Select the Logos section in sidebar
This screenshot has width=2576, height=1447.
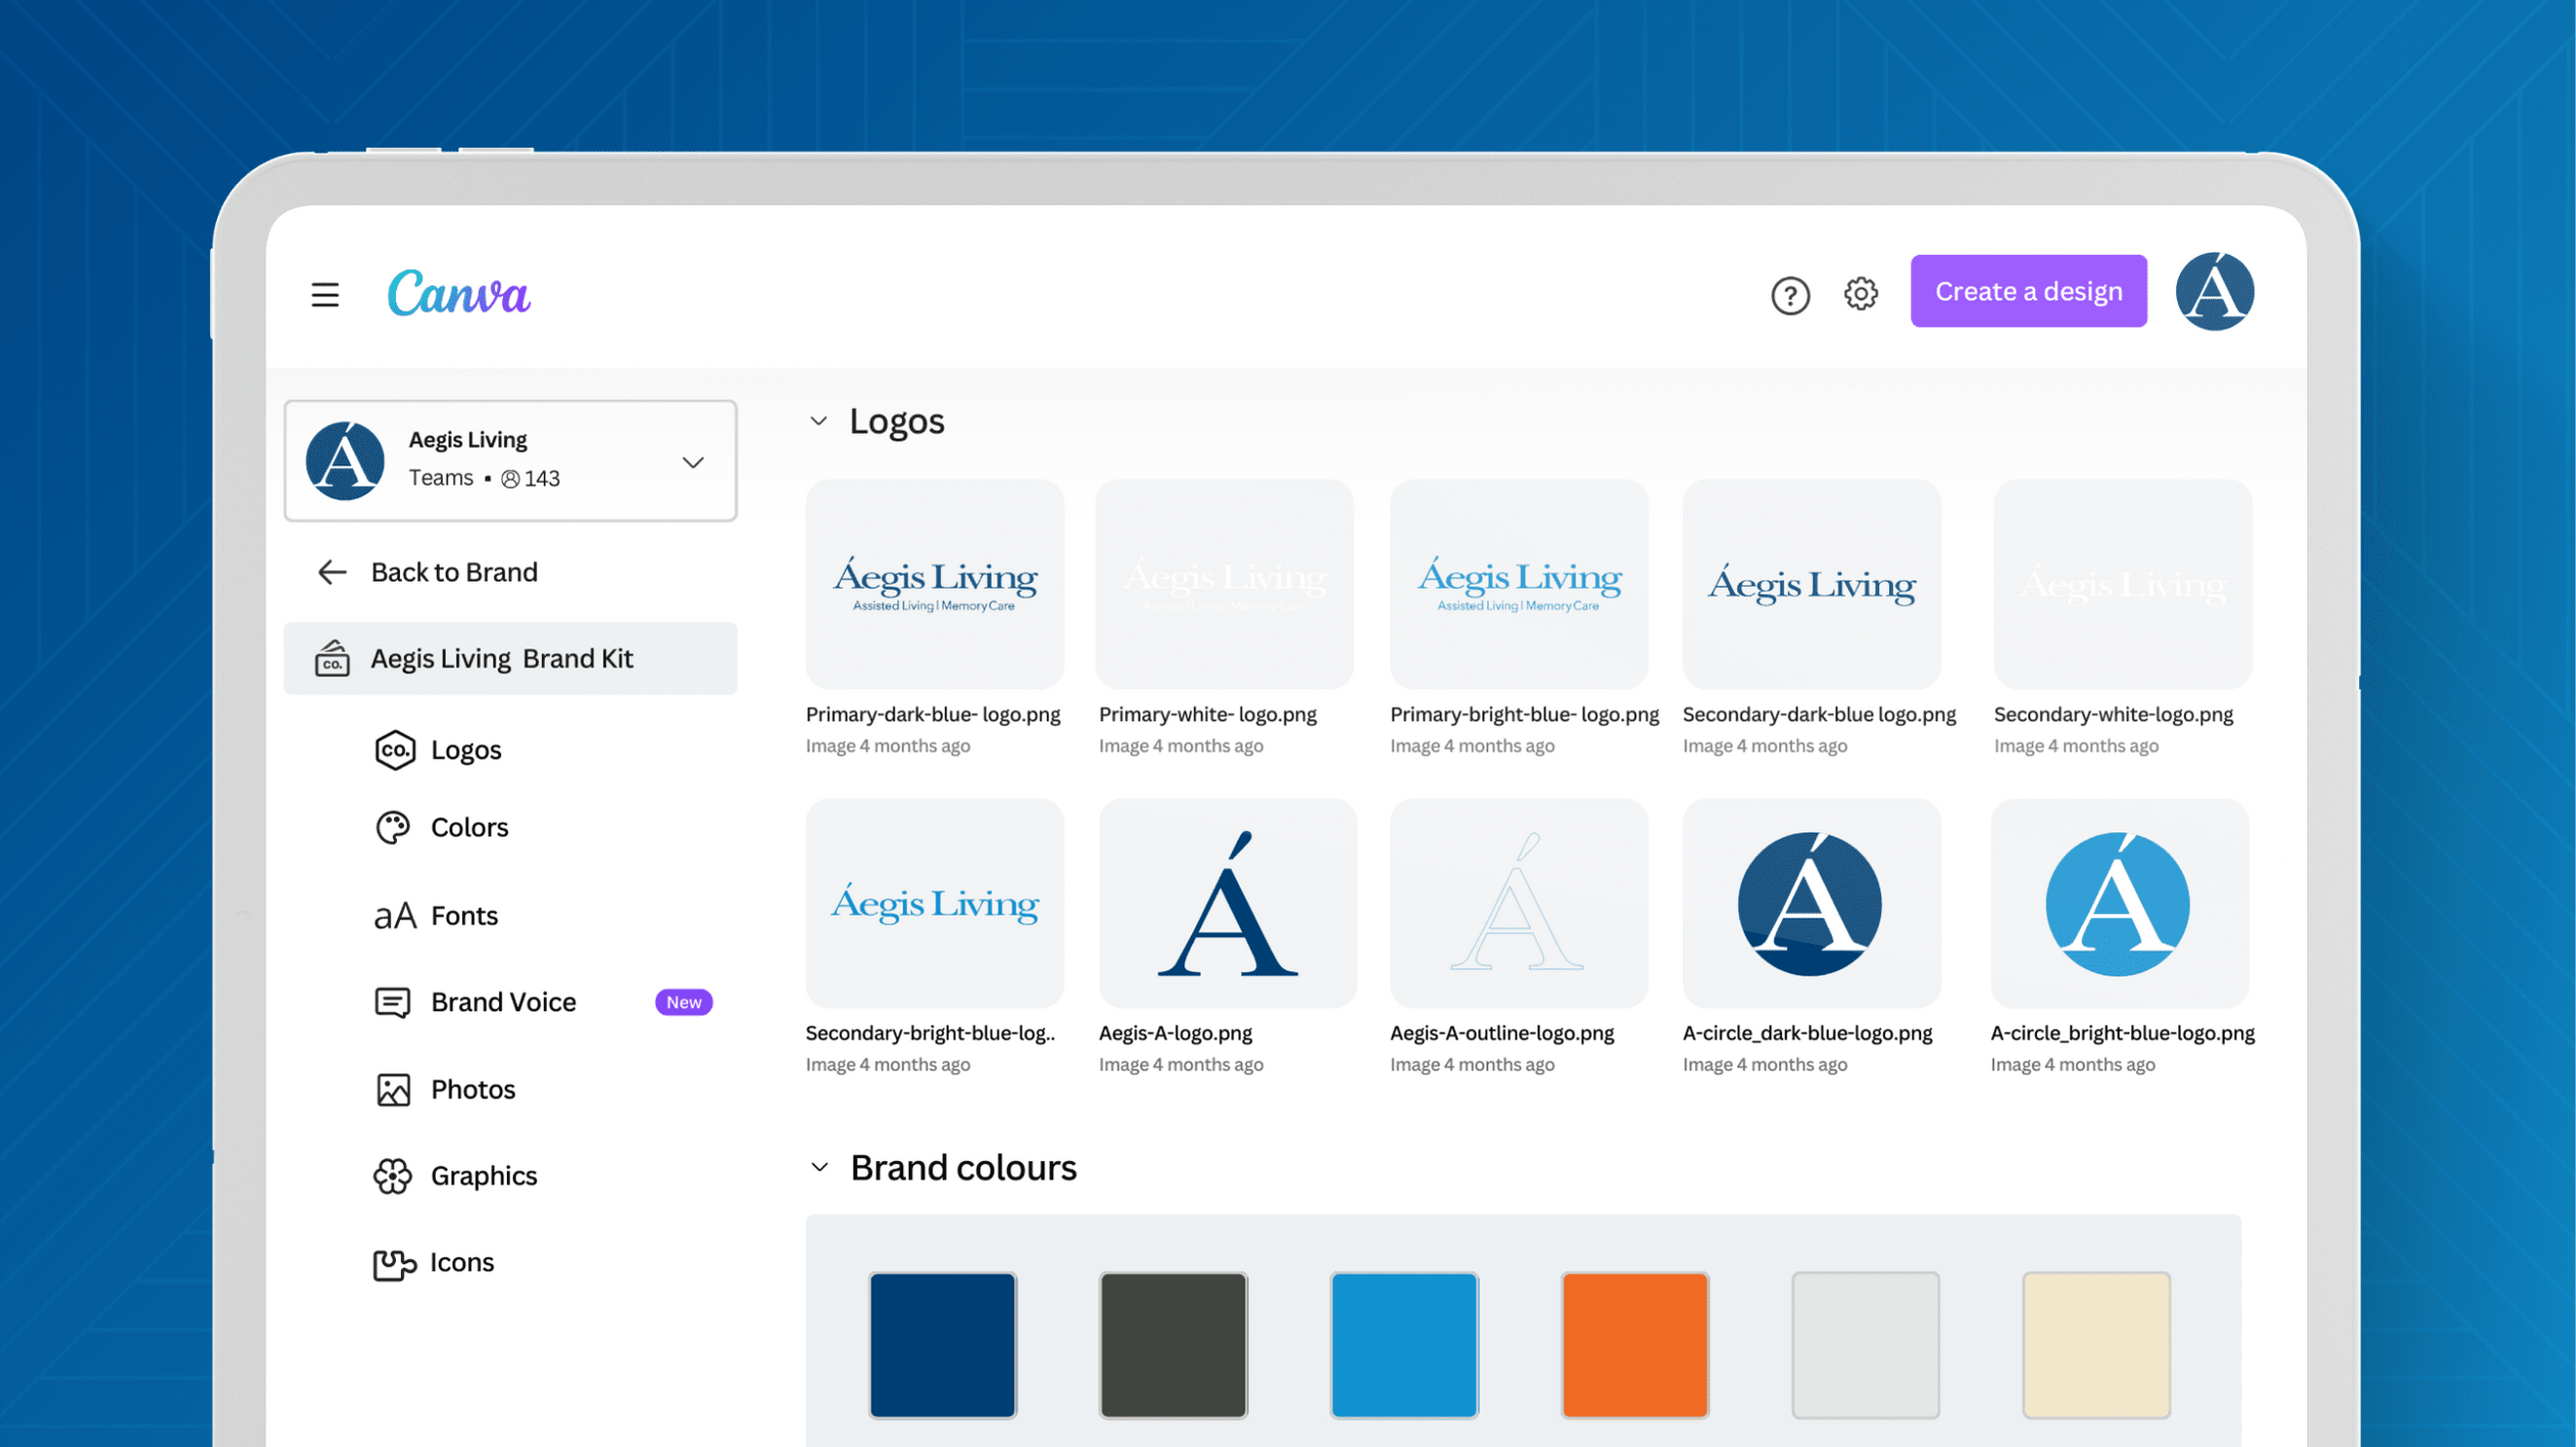(466, 749)
